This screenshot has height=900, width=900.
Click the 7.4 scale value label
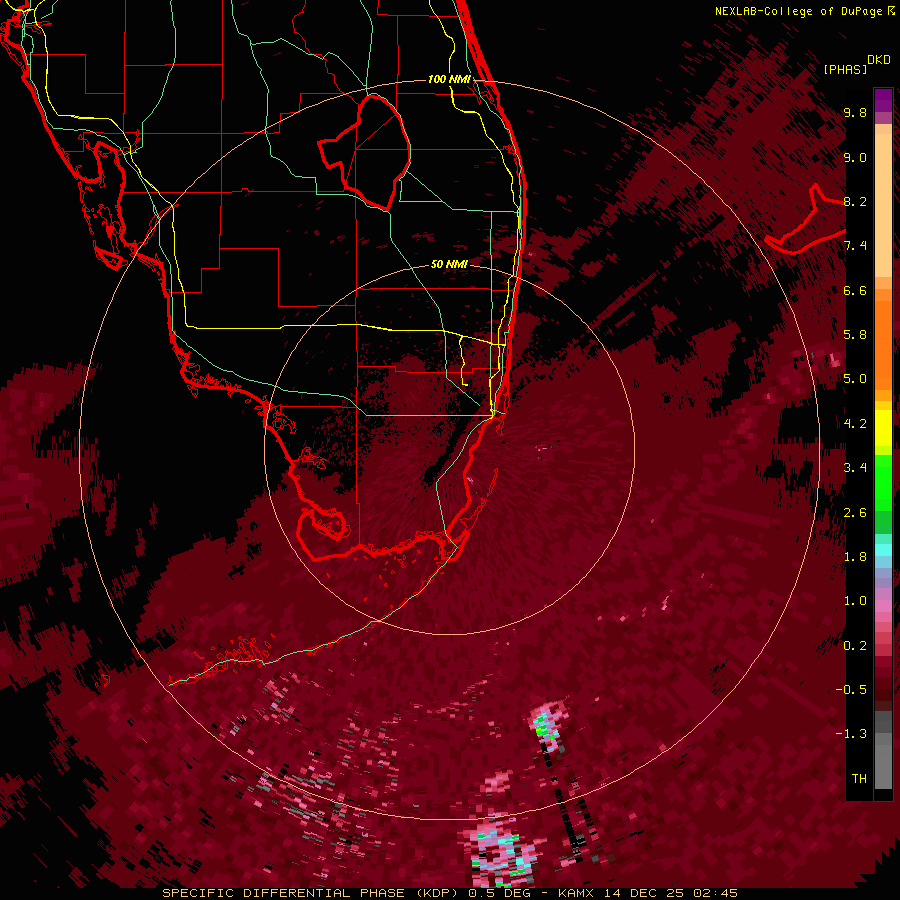point(855,246)
